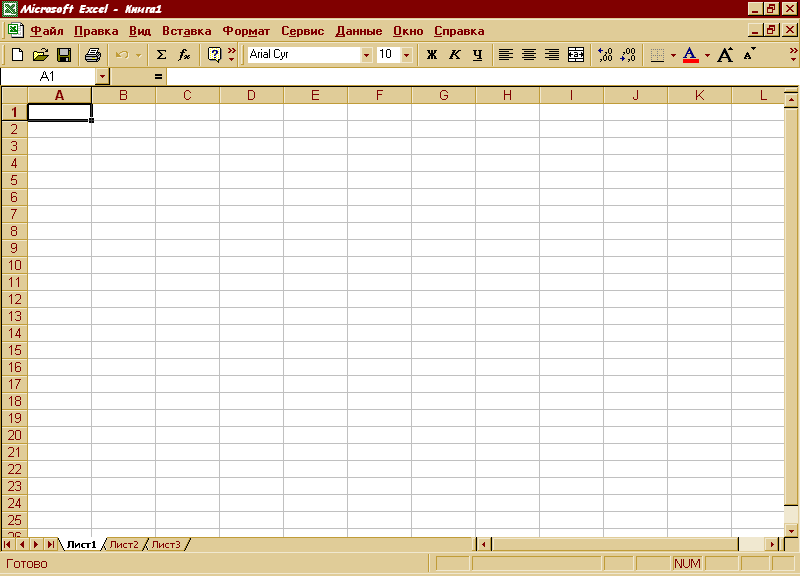Click the Open folder icon
Screen dimensions: 800x576
(40, 55)
